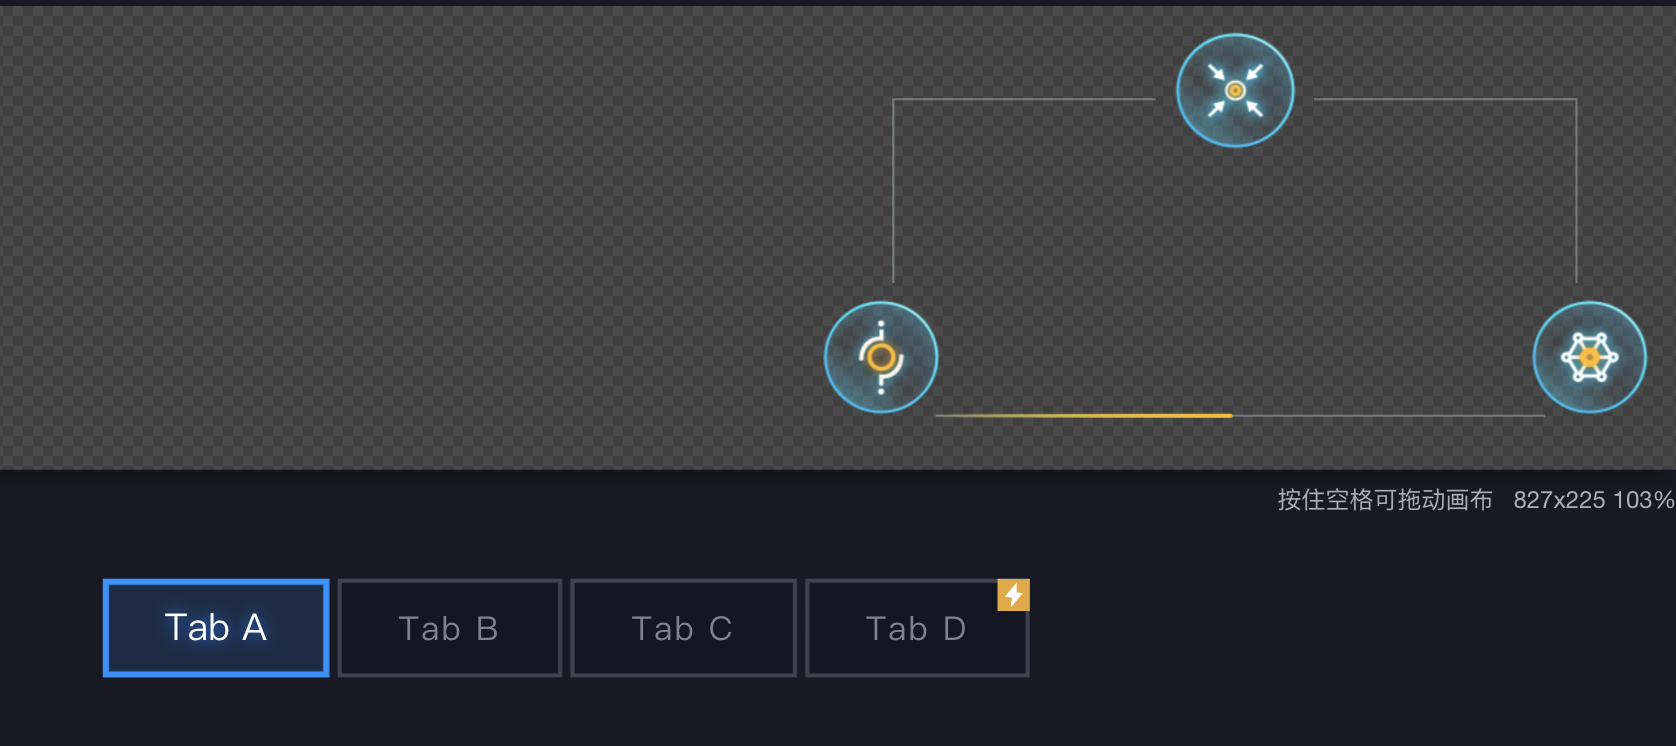Click the lightning badge on Tab D
This screenshot has height=746, width=1676.
(x=1013, y=595)
